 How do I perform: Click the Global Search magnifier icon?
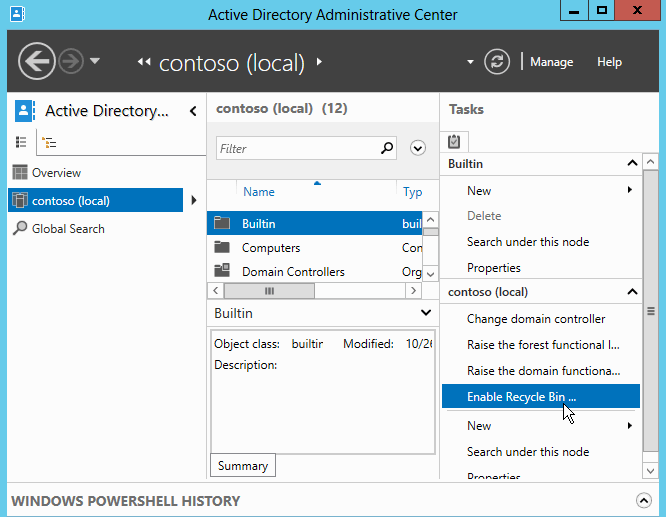(20, 228)
